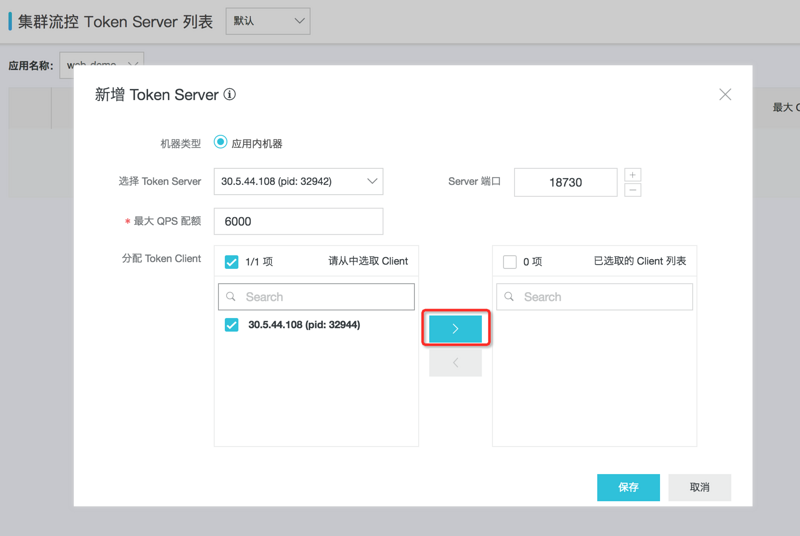Cancel the dialog with 取消
Screen dimensions: 800x536
coord(699,487)
